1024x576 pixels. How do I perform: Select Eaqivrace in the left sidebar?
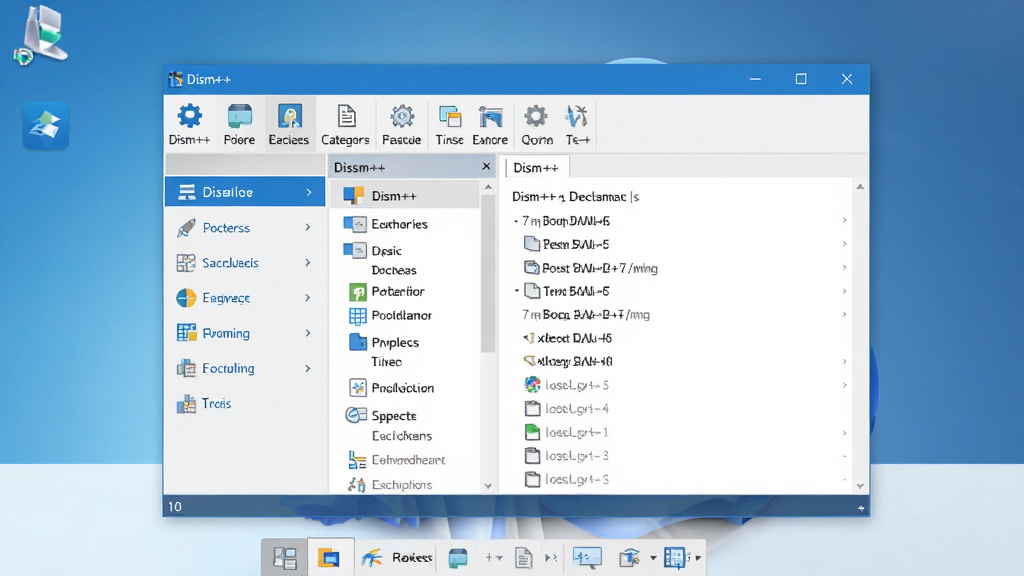pyautogui.click(x=245, y=298)
